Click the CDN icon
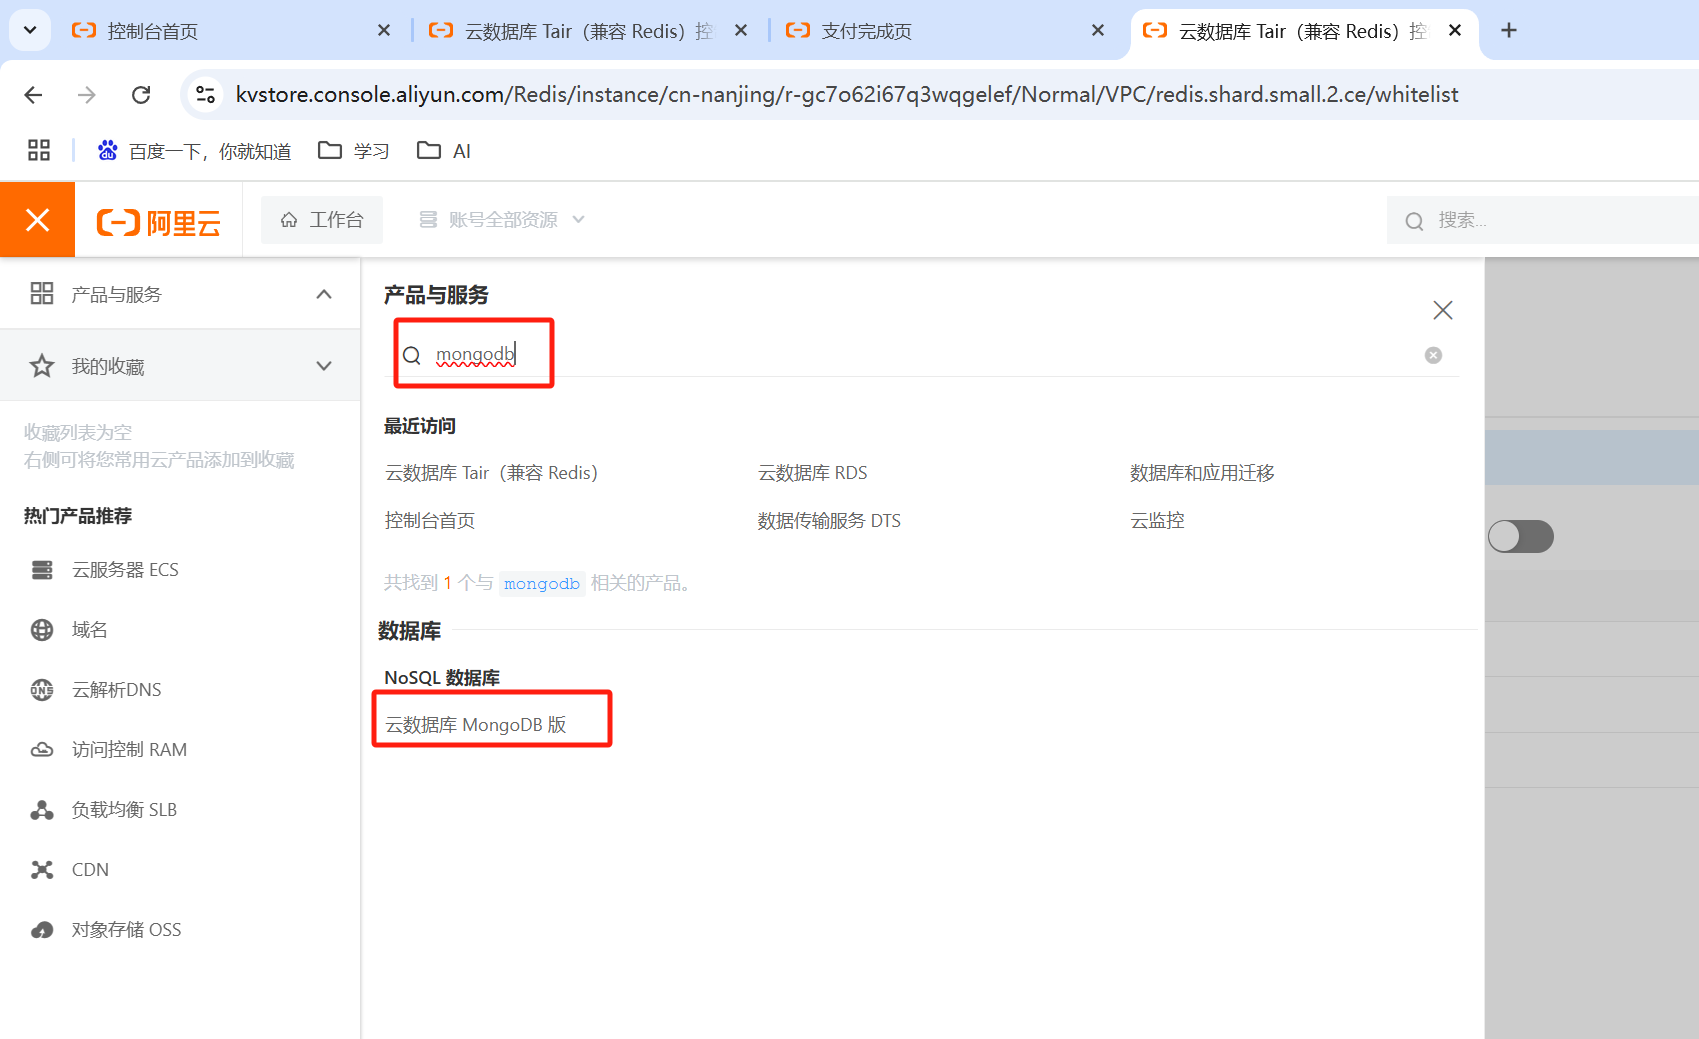This screenshot has width=1699, height=1039. 42,870
